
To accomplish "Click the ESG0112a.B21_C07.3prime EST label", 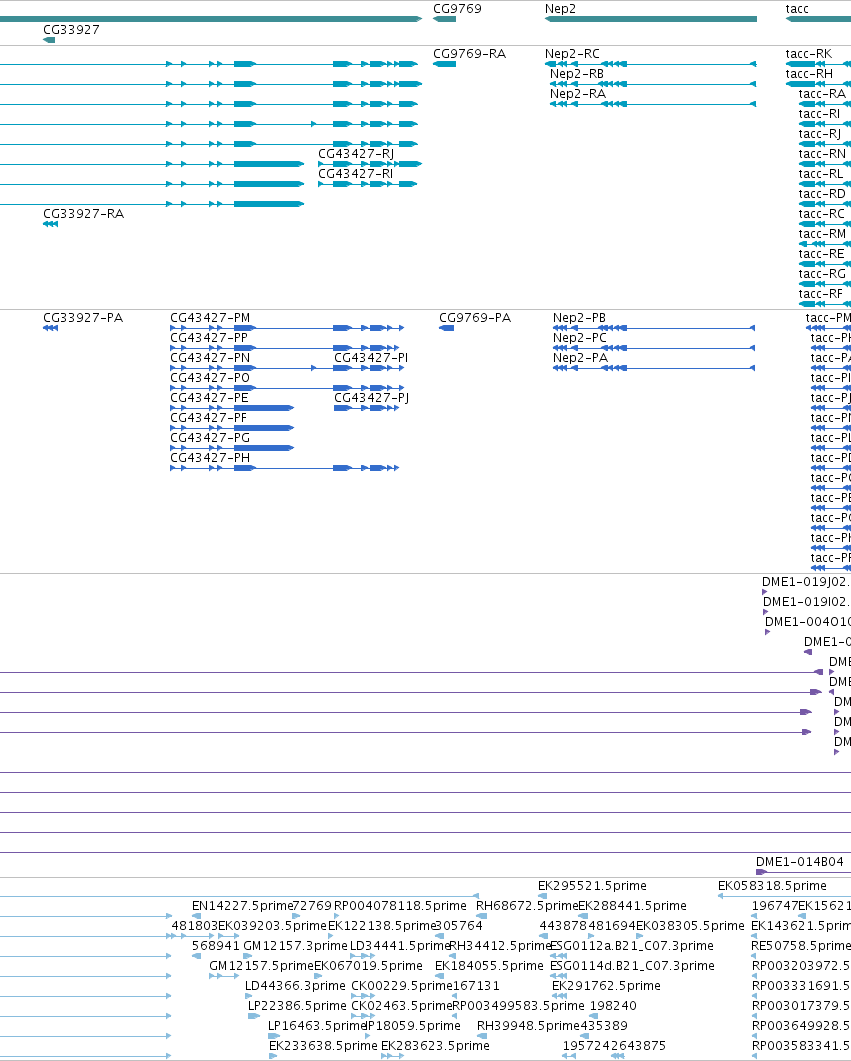I will pos(632,945).
